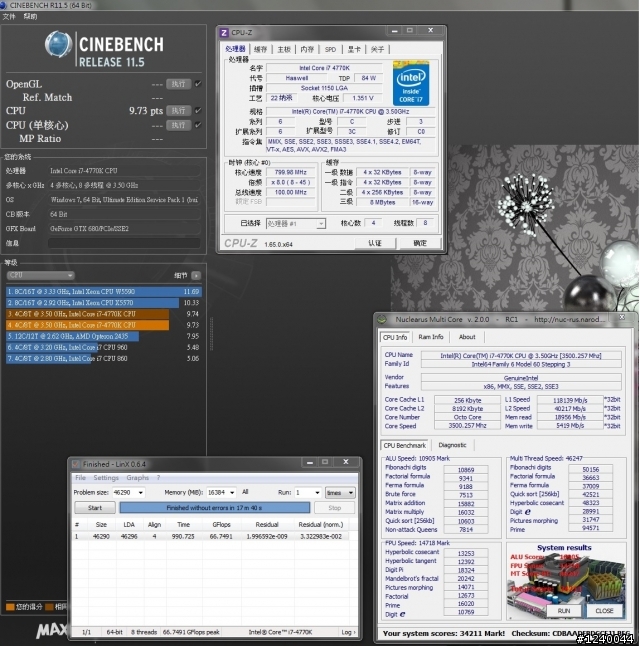This screenshot has height=647, width=640.
Task: Click the CPU-Z purple Z title icon
Action: tap(224, 33)
